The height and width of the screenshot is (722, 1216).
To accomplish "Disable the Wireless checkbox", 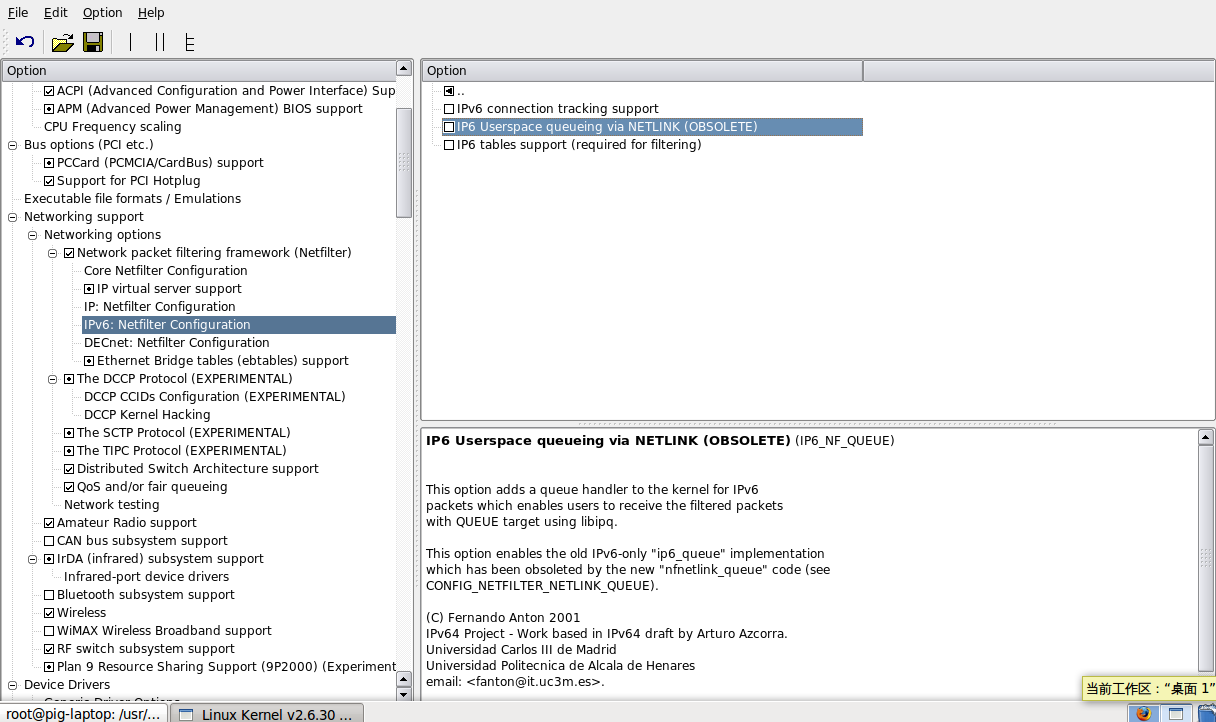I will tap(49, 613).
